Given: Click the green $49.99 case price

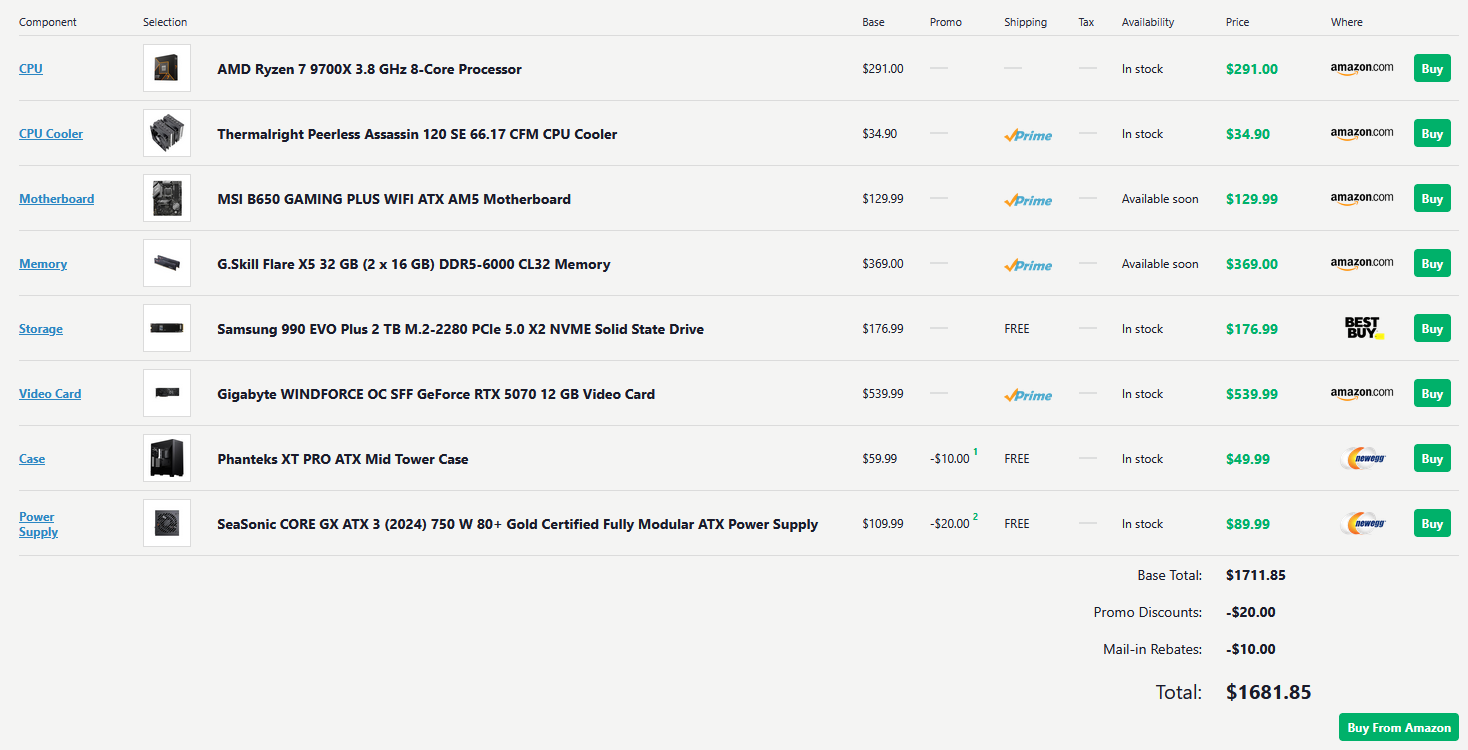Looking at the screenshot, I should pyautogui.click(x=1248, y=459).
